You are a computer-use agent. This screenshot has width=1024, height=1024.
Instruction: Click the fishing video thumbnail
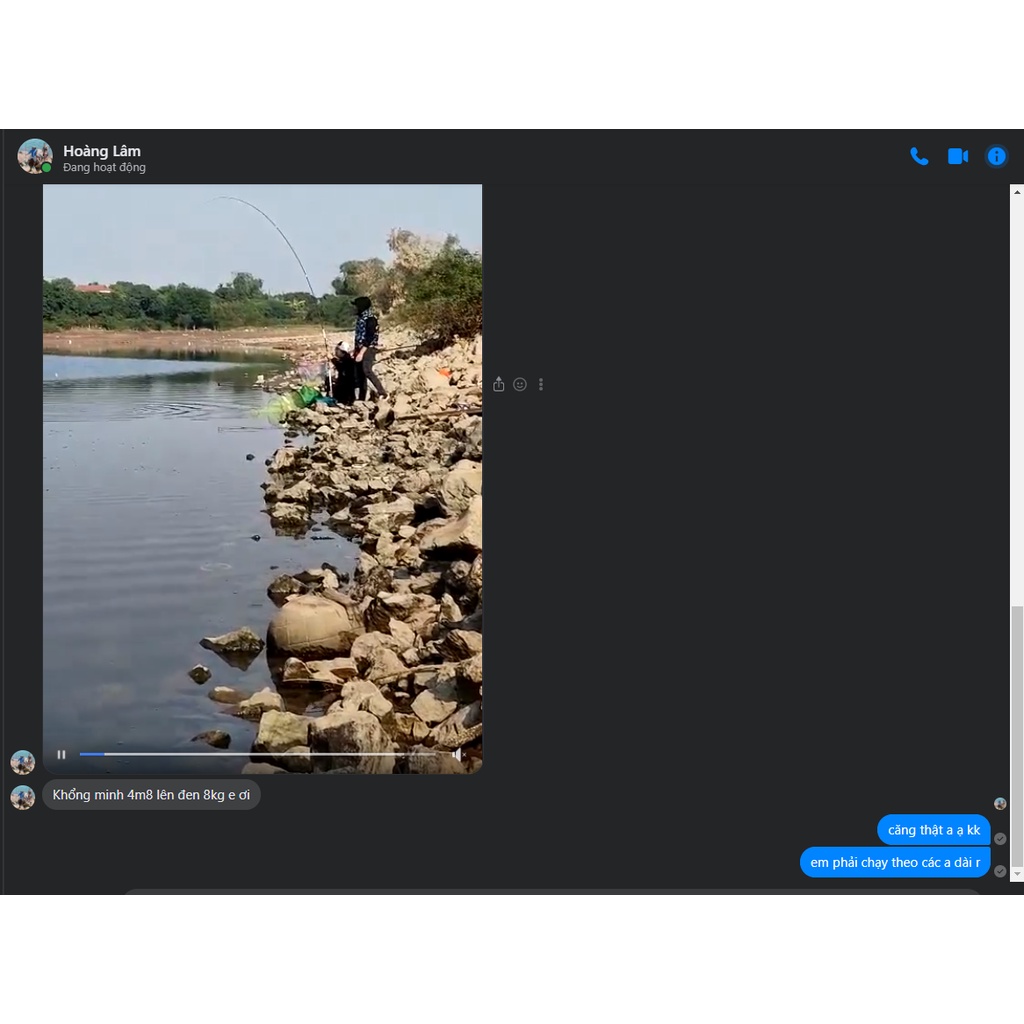tap(262, 470)
